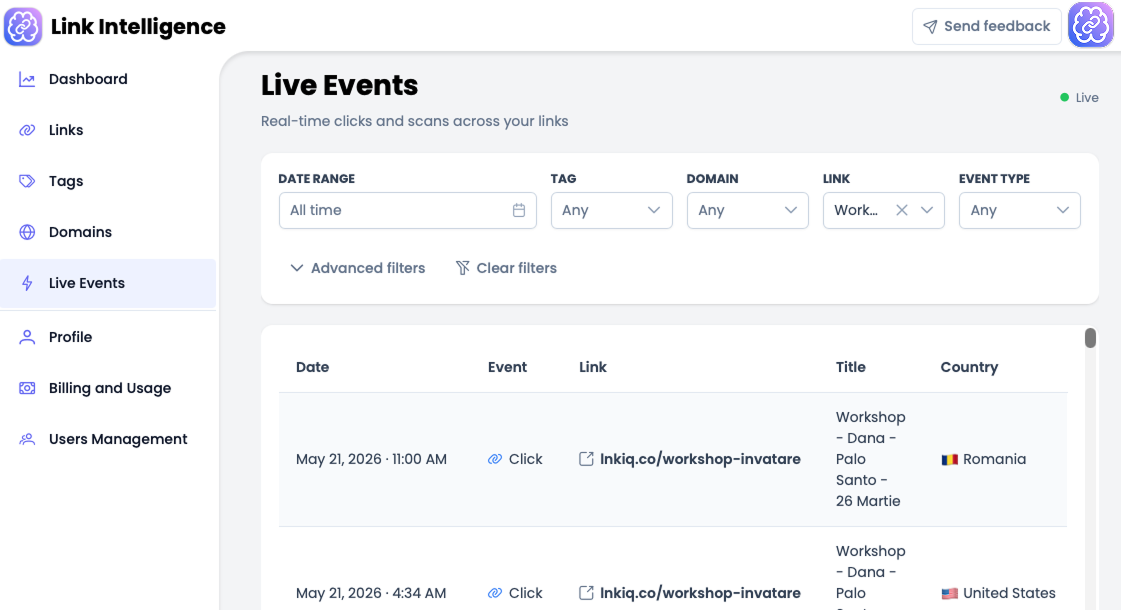
Task: Open the Event Type dropdown
Action: (x=1019, y=210)
